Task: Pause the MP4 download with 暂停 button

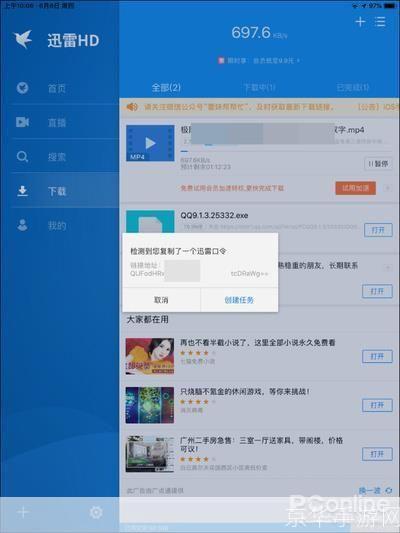Action: tap(378, 164)
